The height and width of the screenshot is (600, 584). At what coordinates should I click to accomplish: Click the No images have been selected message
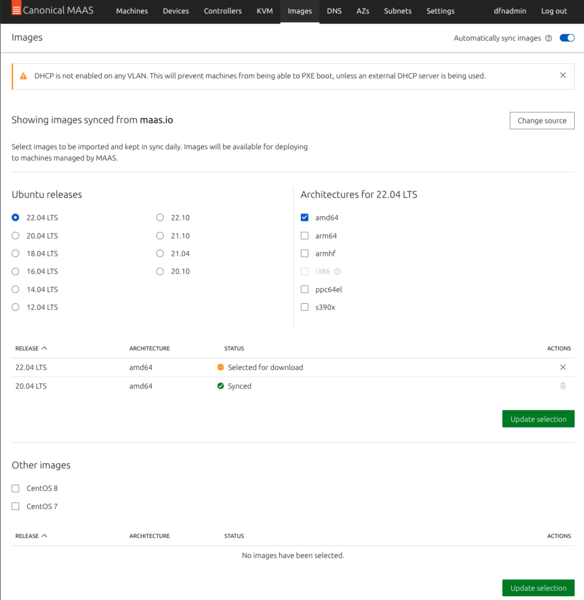point(293,555)
